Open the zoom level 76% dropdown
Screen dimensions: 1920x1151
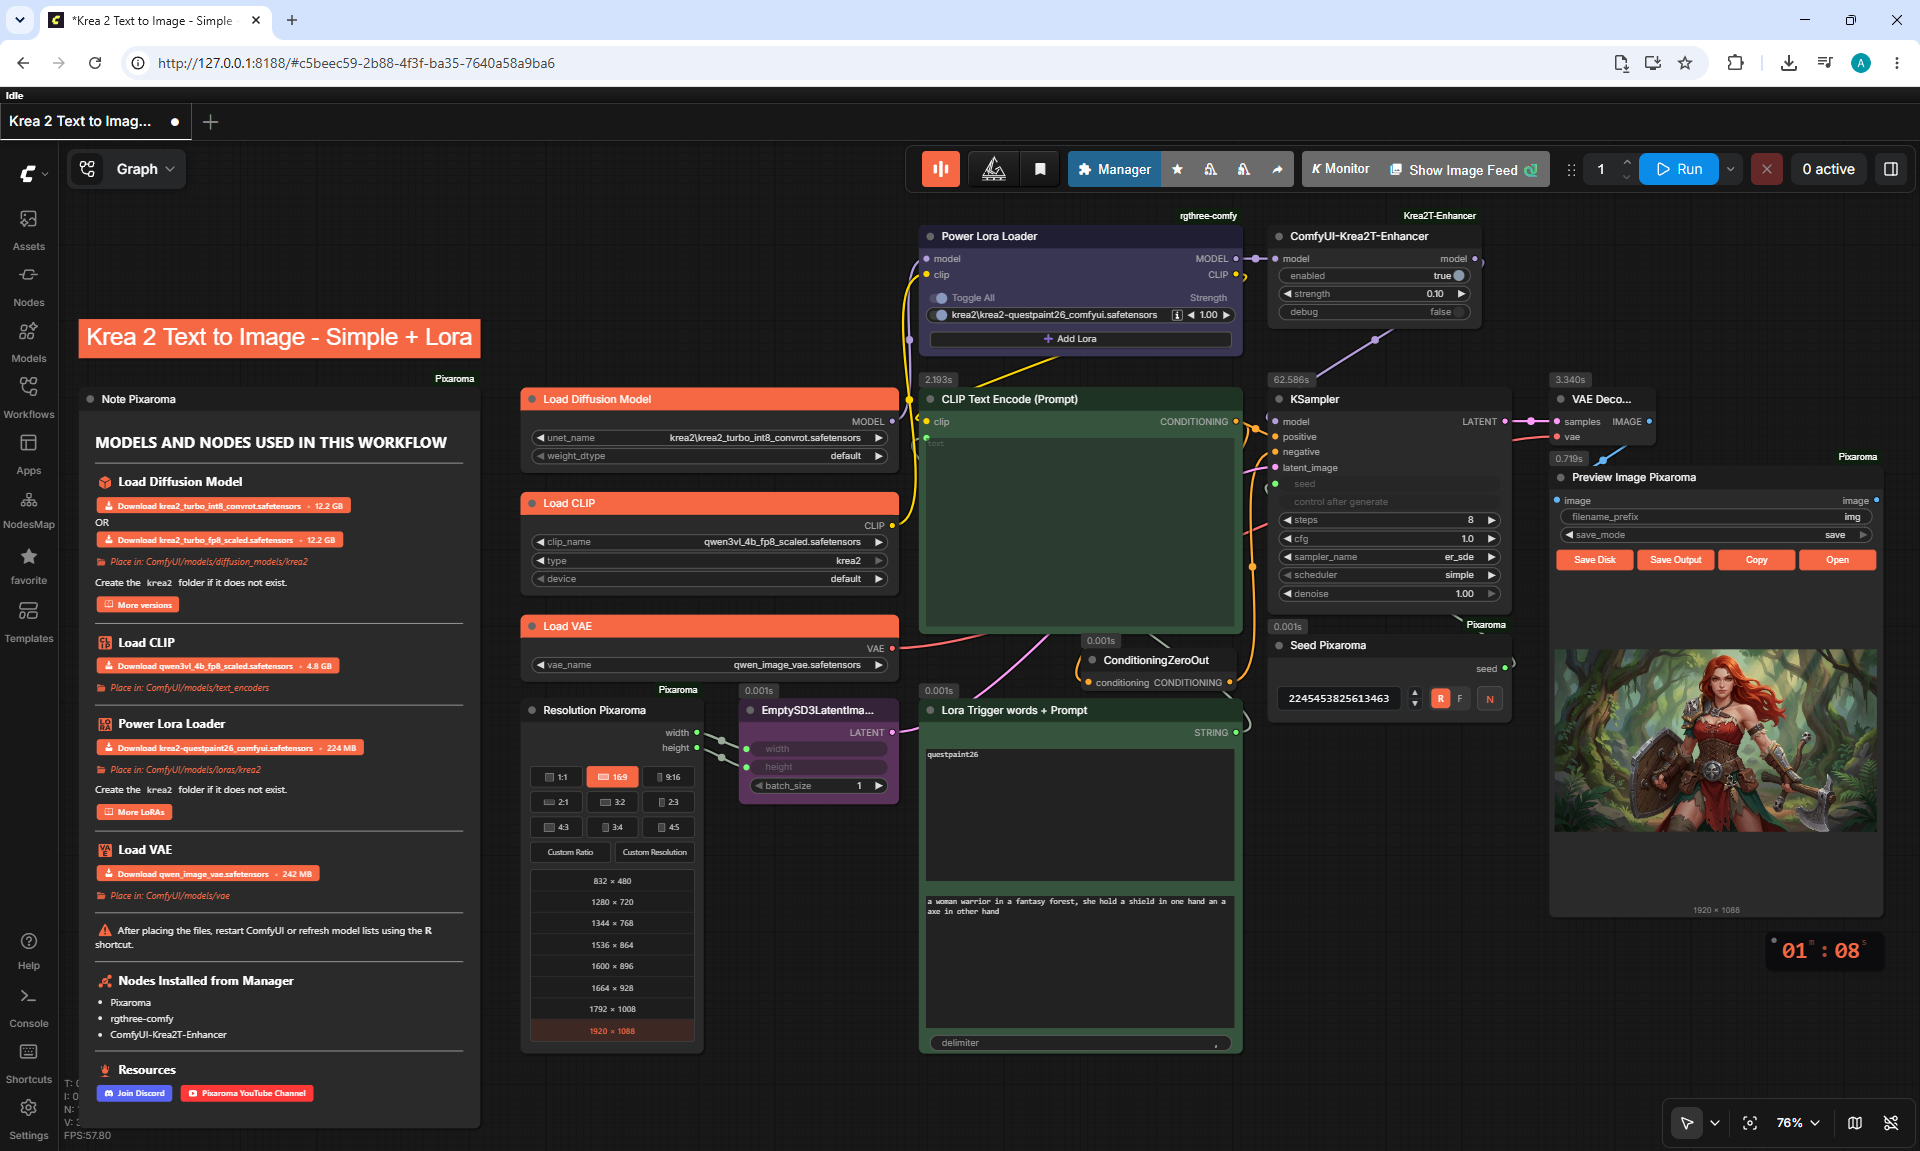pos(1797,1123)
